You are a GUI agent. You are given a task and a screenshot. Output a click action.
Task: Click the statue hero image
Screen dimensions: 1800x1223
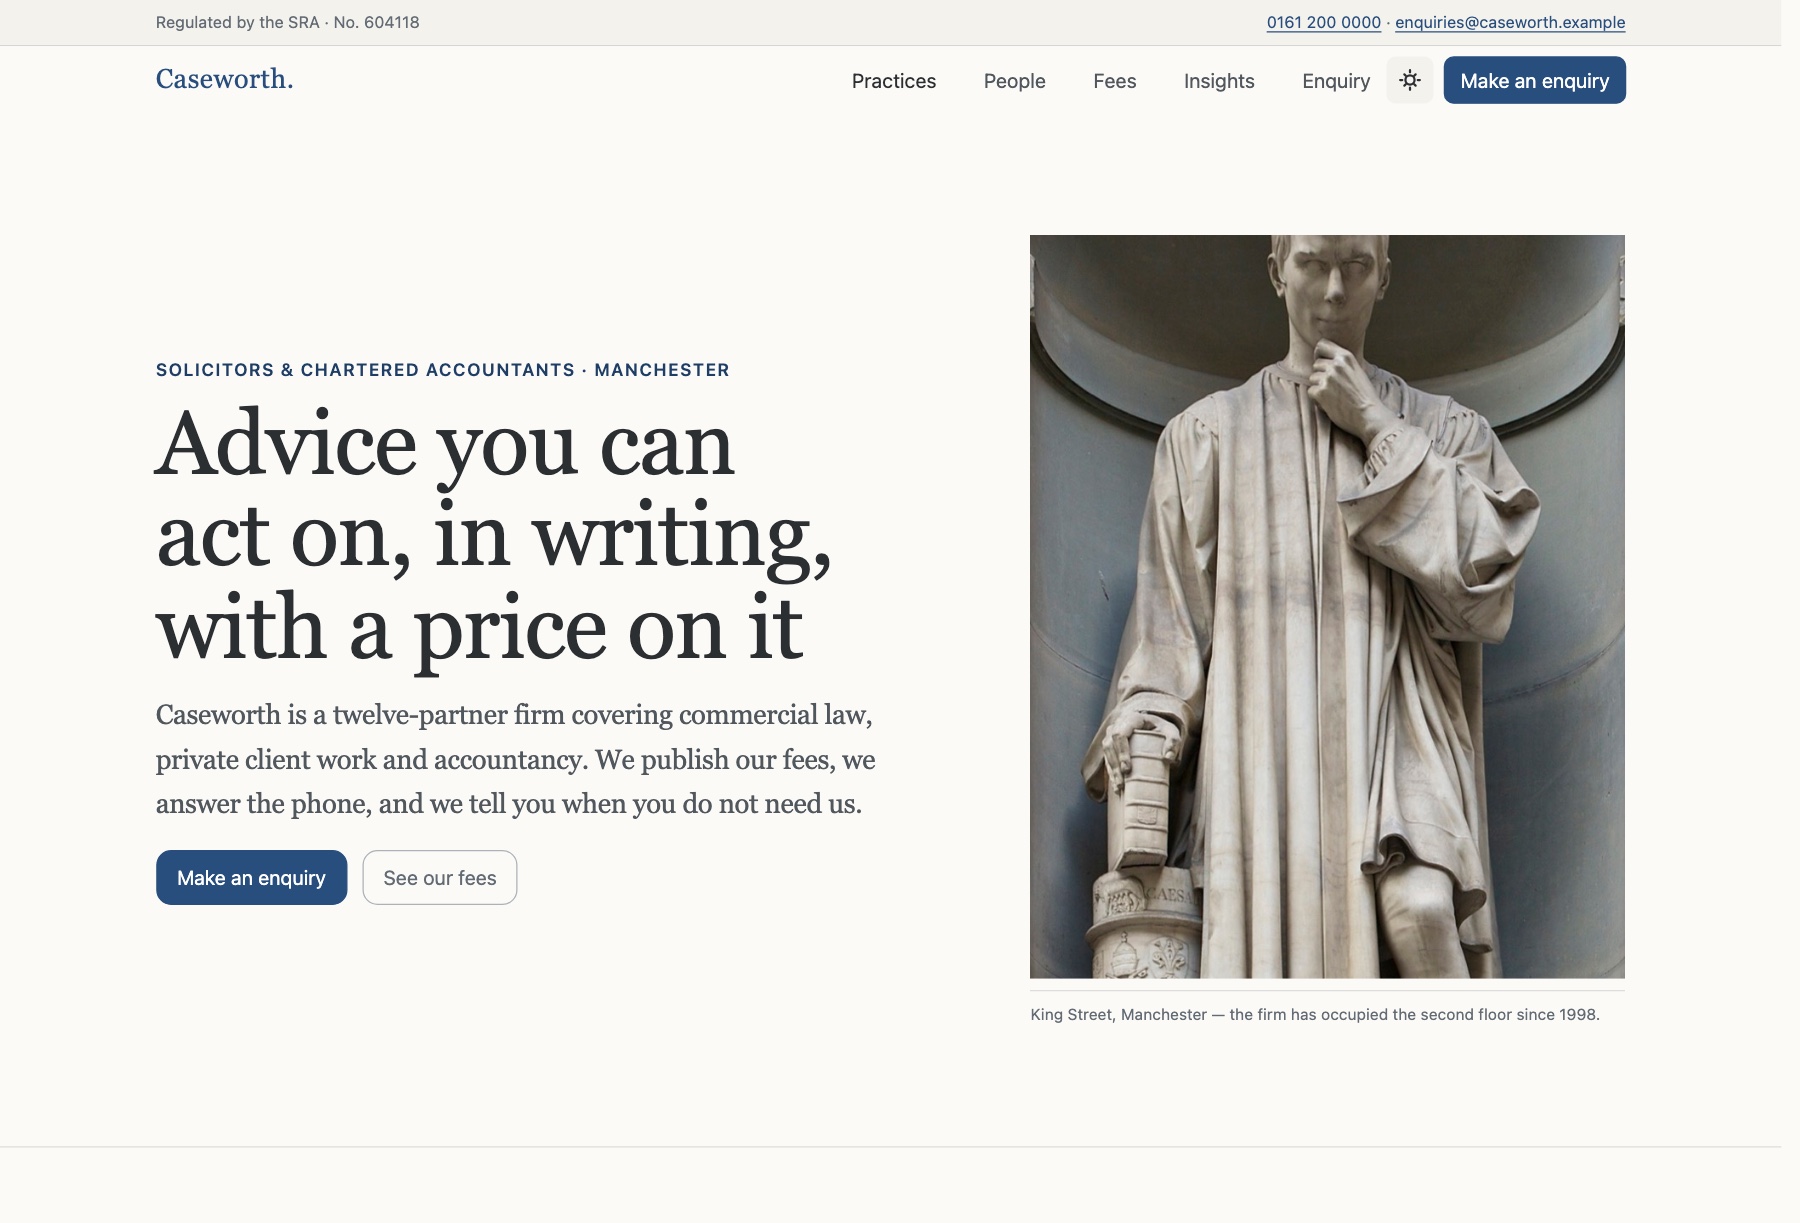pyautogui.click(x=1327, y=606)
